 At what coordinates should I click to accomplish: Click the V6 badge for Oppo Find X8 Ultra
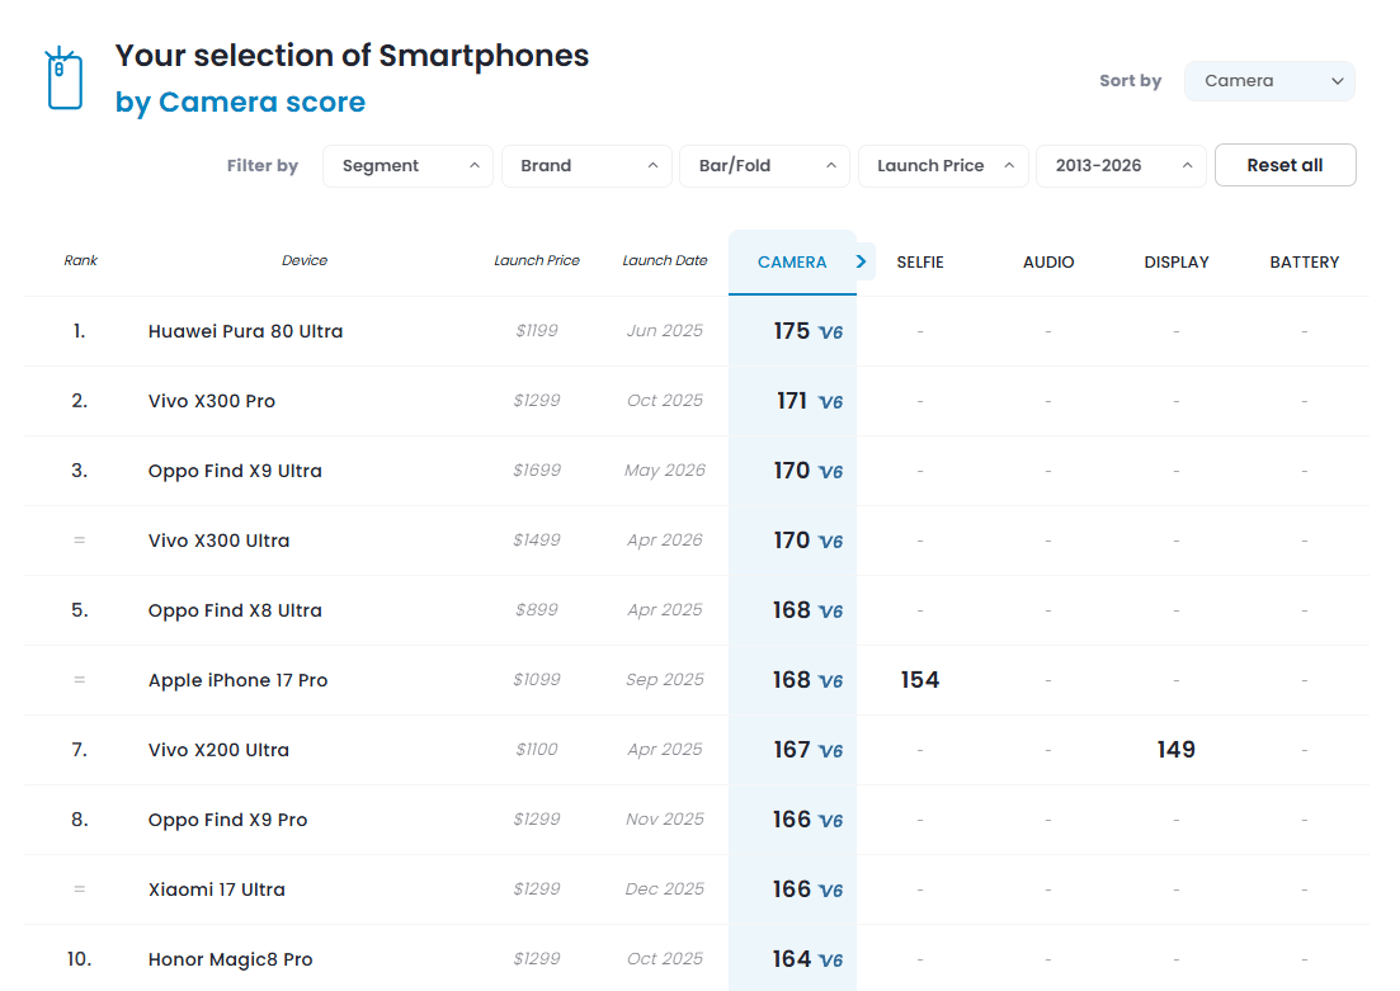pyautogui.click(x=831, y=611)
